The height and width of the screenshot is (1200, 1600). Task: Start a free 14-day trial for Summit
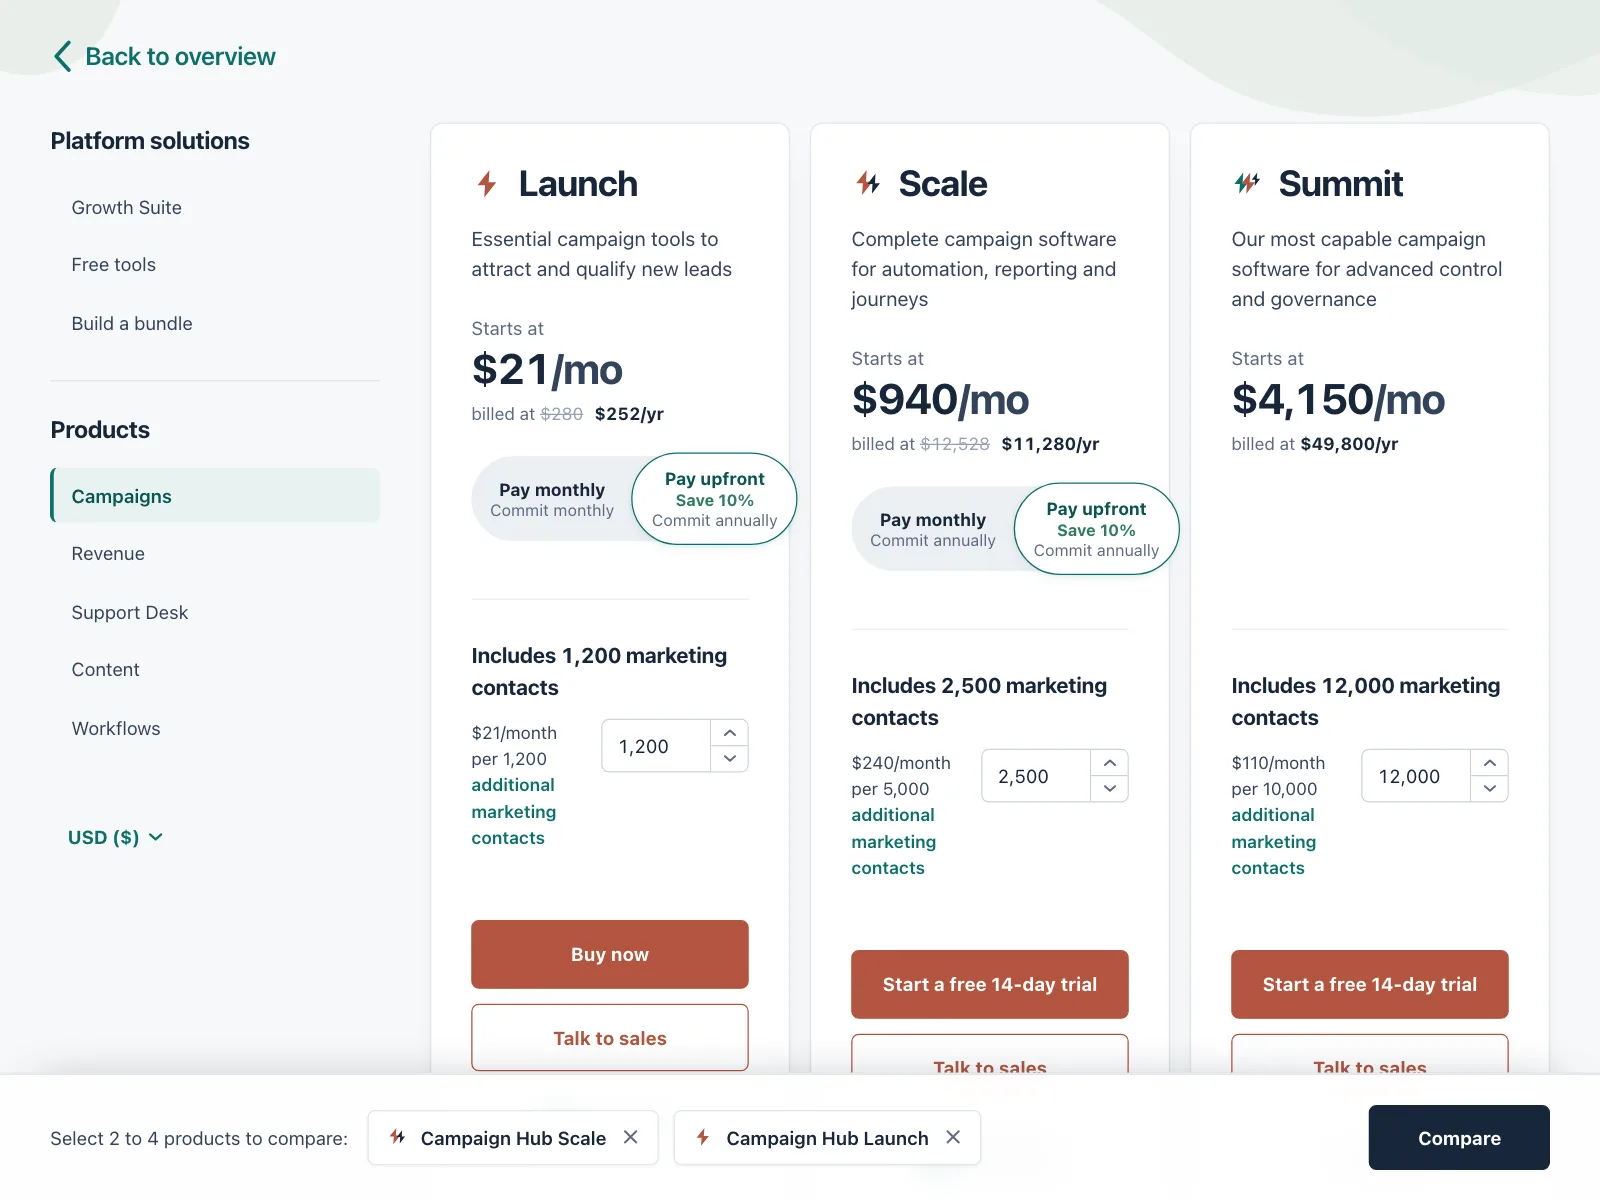(1370, 985)
